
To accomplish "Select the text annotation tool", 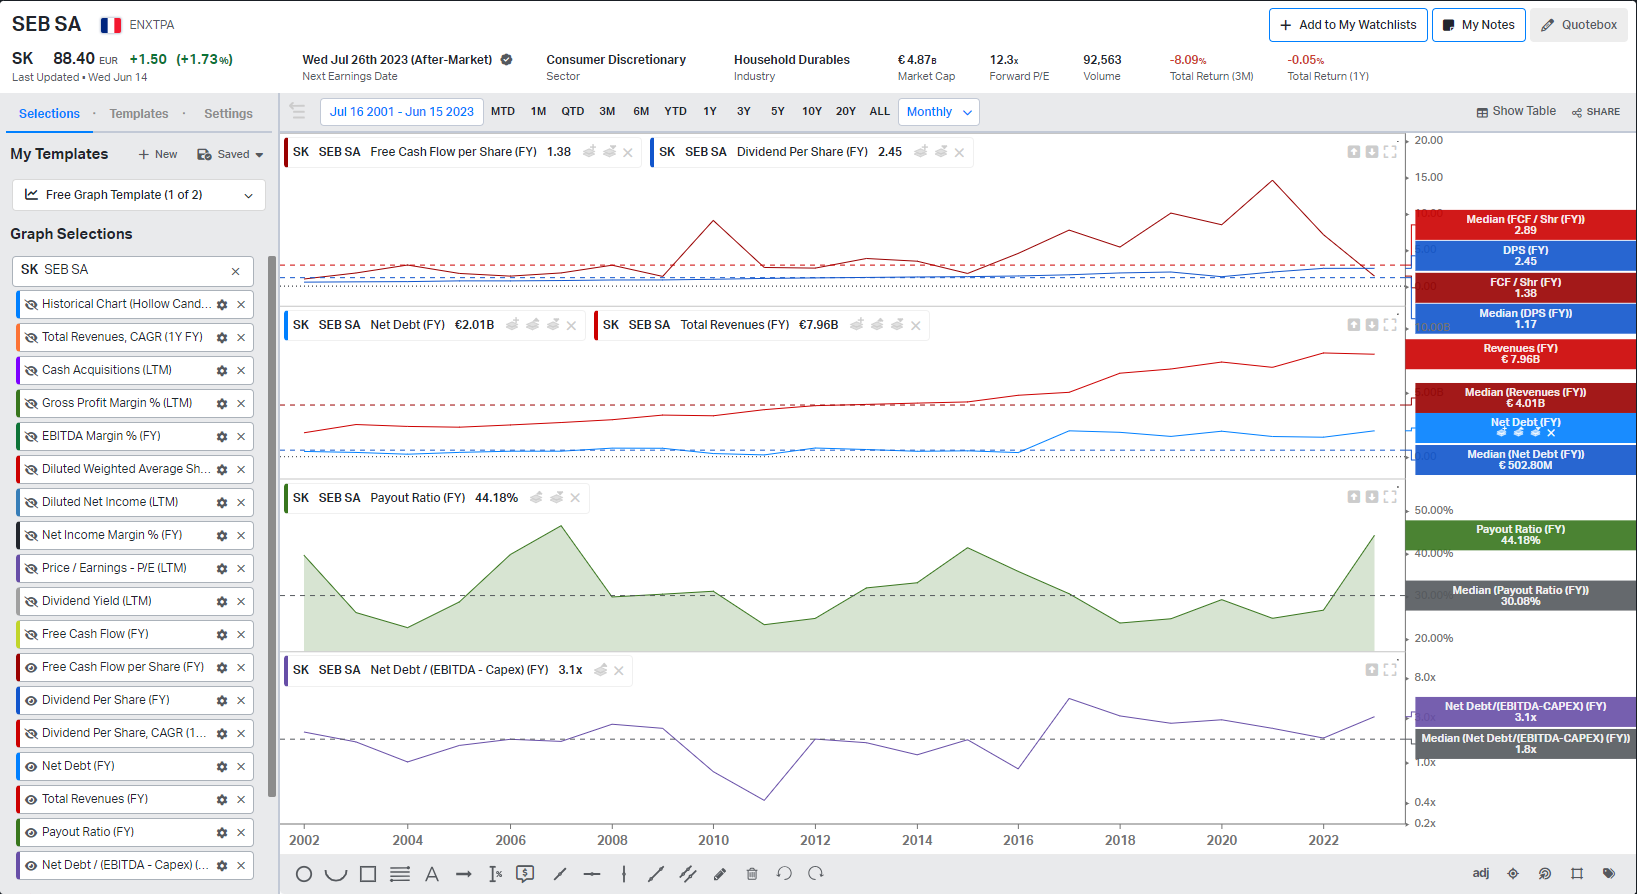I will point(432,874).
